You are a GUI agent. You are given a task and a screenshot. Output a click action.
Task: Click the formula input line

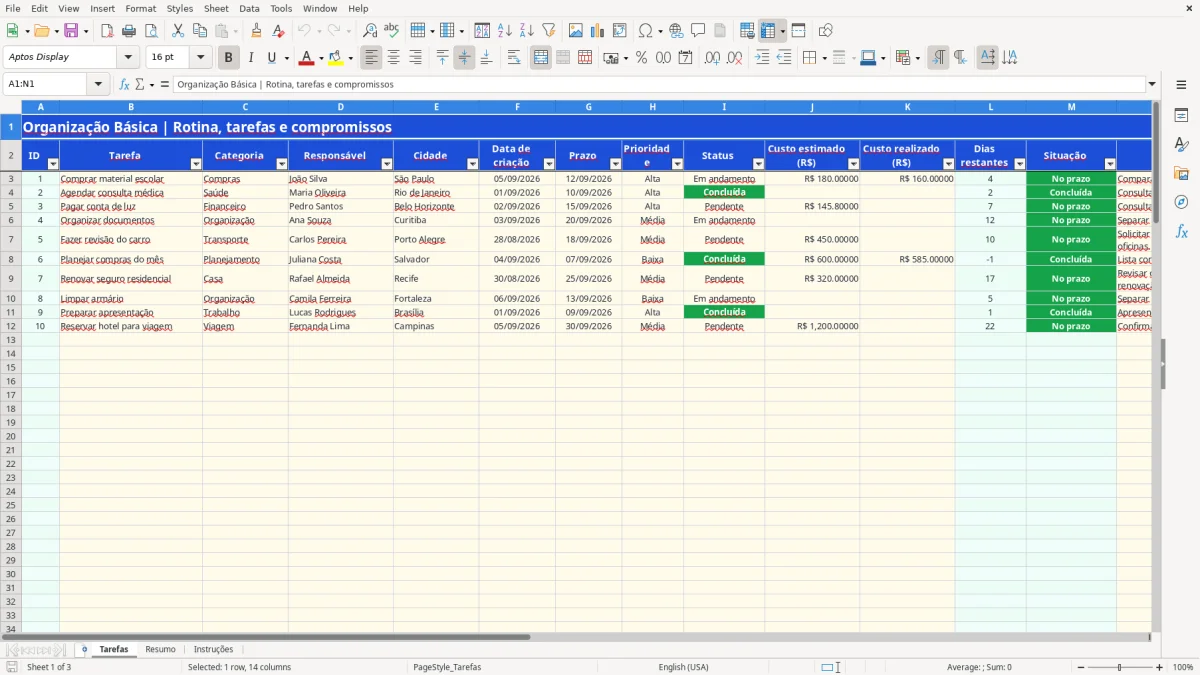click(x=659, y=85)
